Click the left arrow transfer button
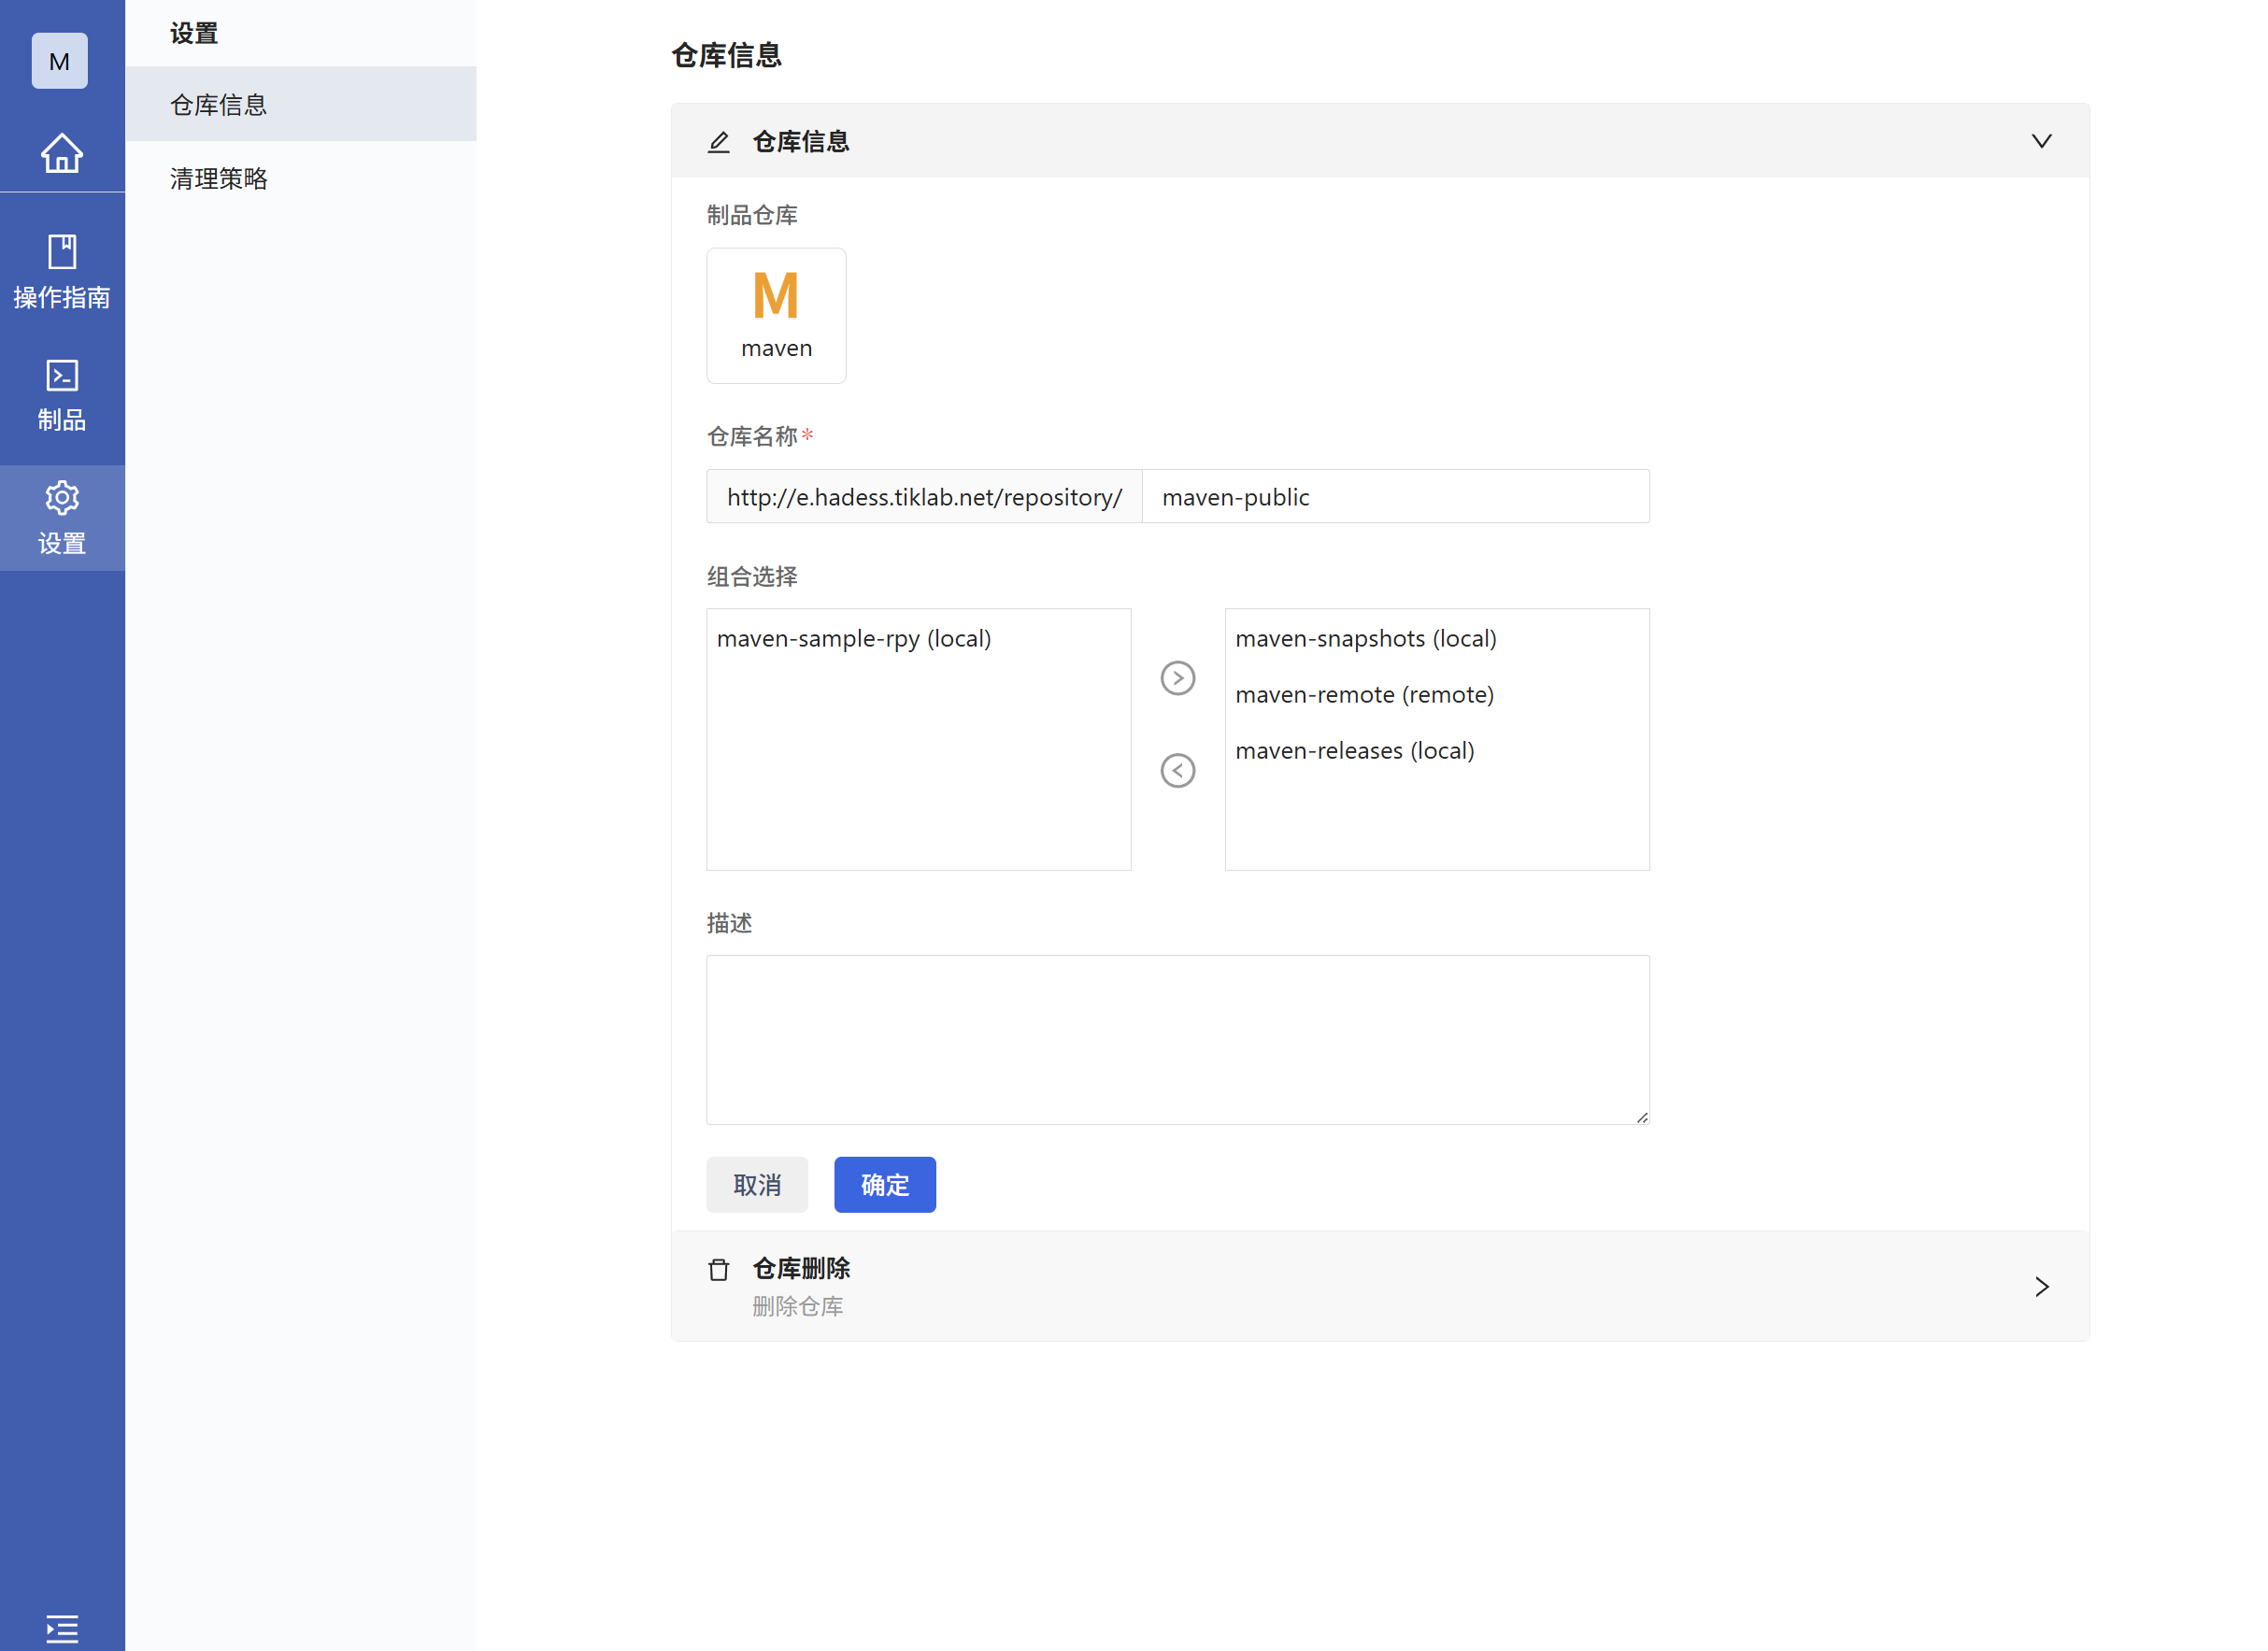Image resolution: width=2268 pixels, height=1651 pixels. 1177,770
